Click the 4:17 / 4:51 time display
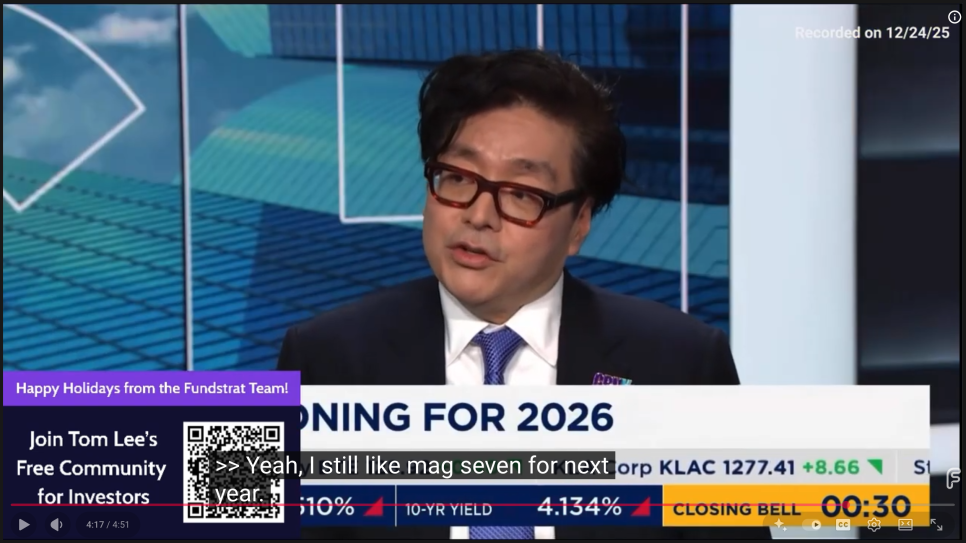 coord(108,525)
